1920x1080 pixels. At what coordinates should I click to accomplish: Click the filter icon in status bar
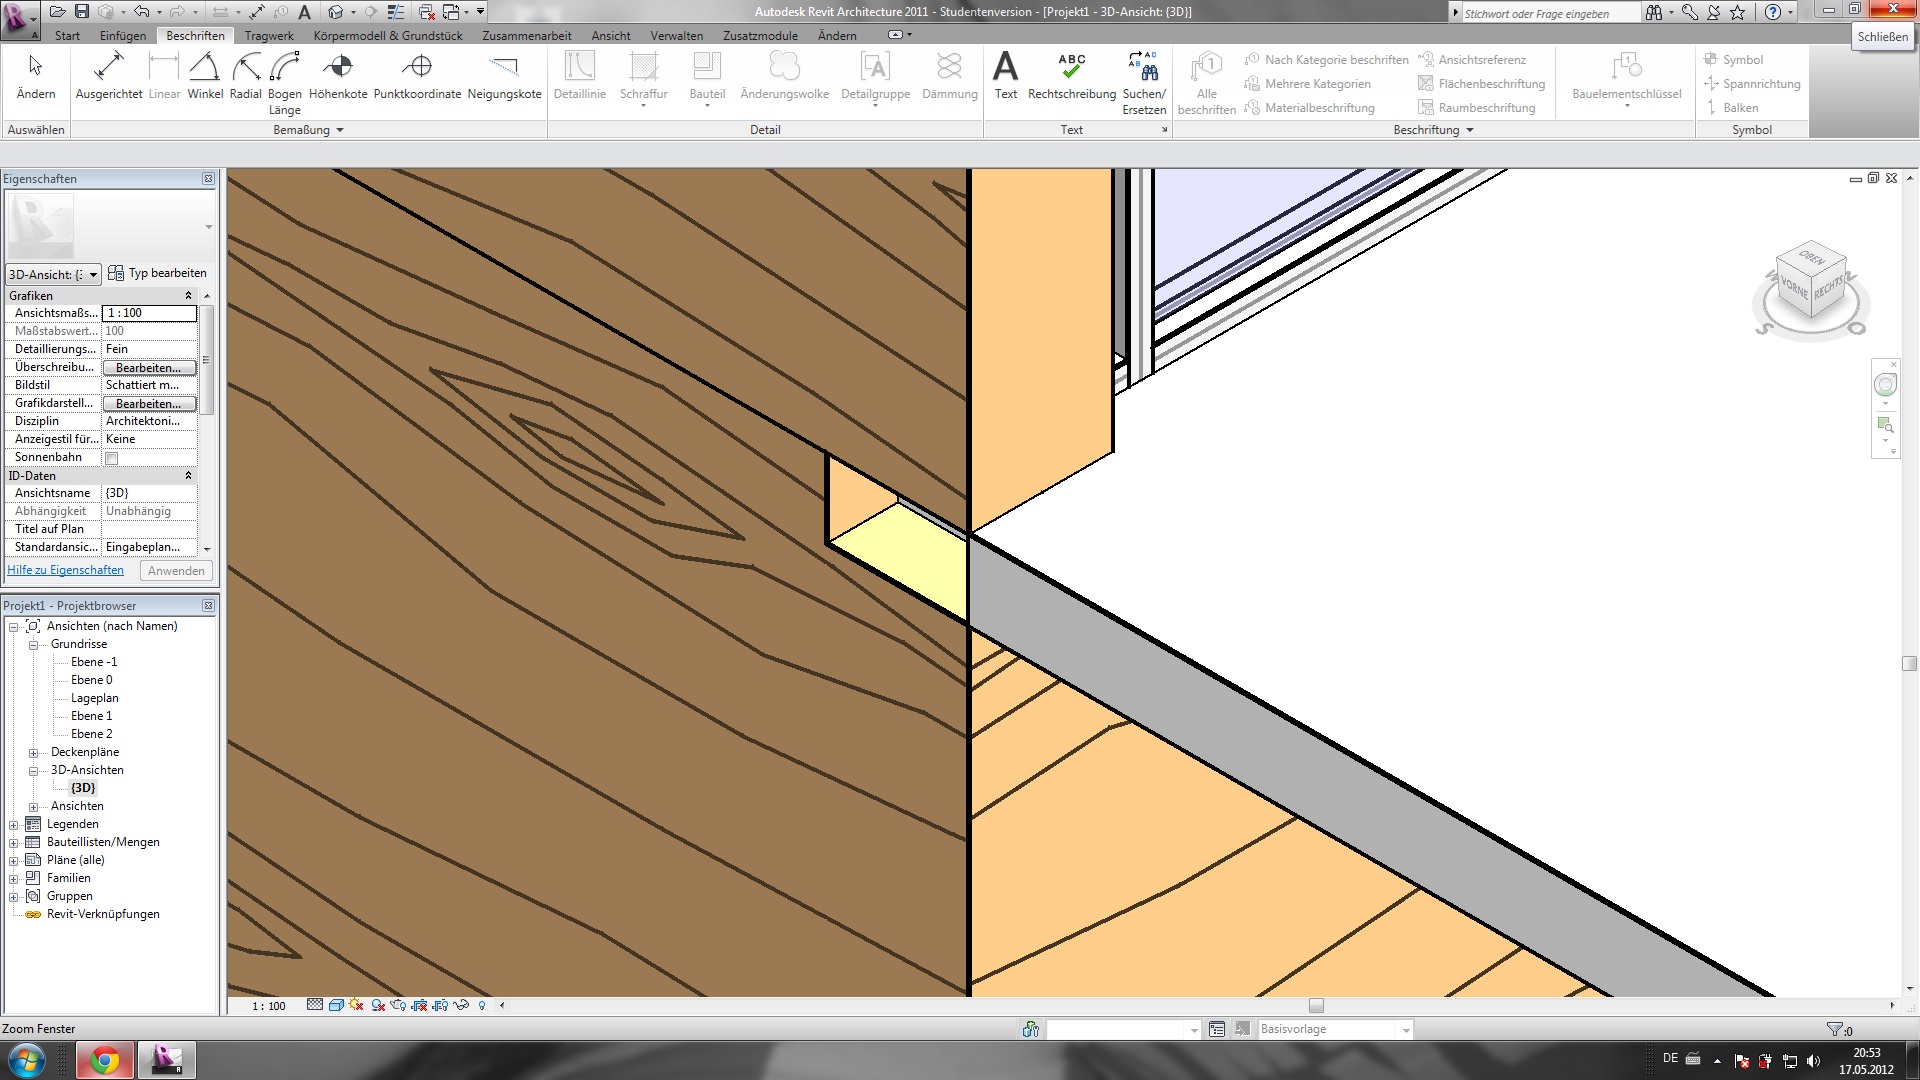pos(1835,1029)
